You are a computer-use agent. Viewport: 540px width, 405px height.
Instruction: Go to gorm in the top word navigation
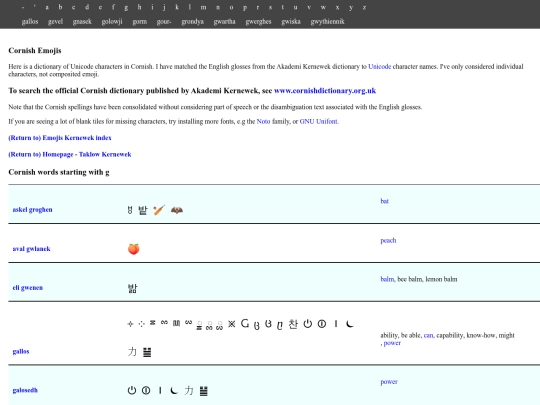(140, 22)
